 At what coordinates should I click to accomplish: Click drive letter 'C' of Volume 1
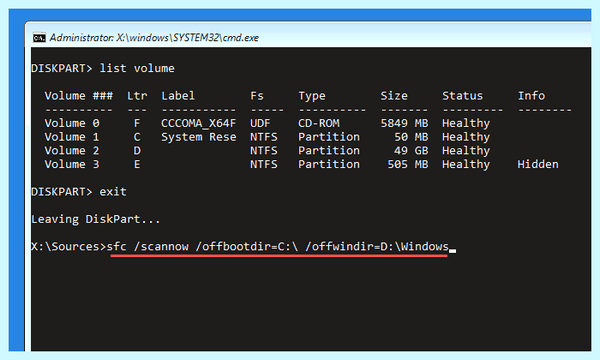click(x=137, y=137)
